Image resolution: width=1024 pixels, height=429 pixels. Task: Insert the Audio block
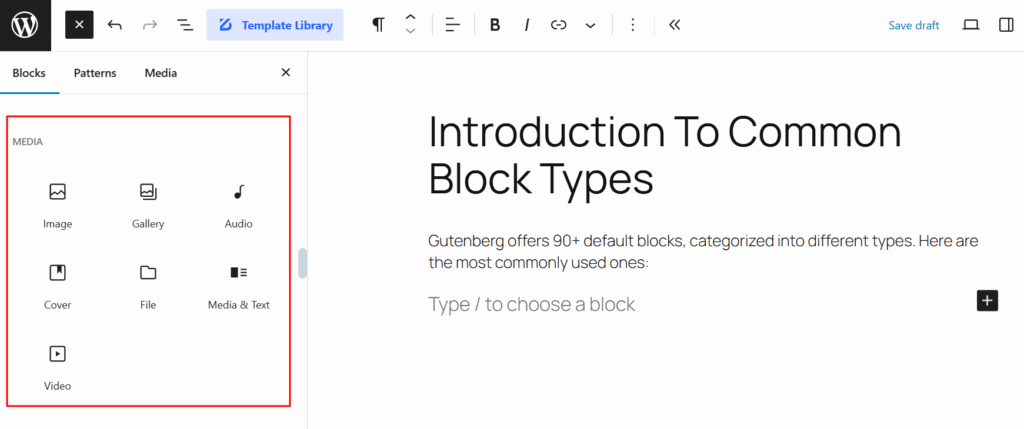pyautogui.click(x=238, y=206)
